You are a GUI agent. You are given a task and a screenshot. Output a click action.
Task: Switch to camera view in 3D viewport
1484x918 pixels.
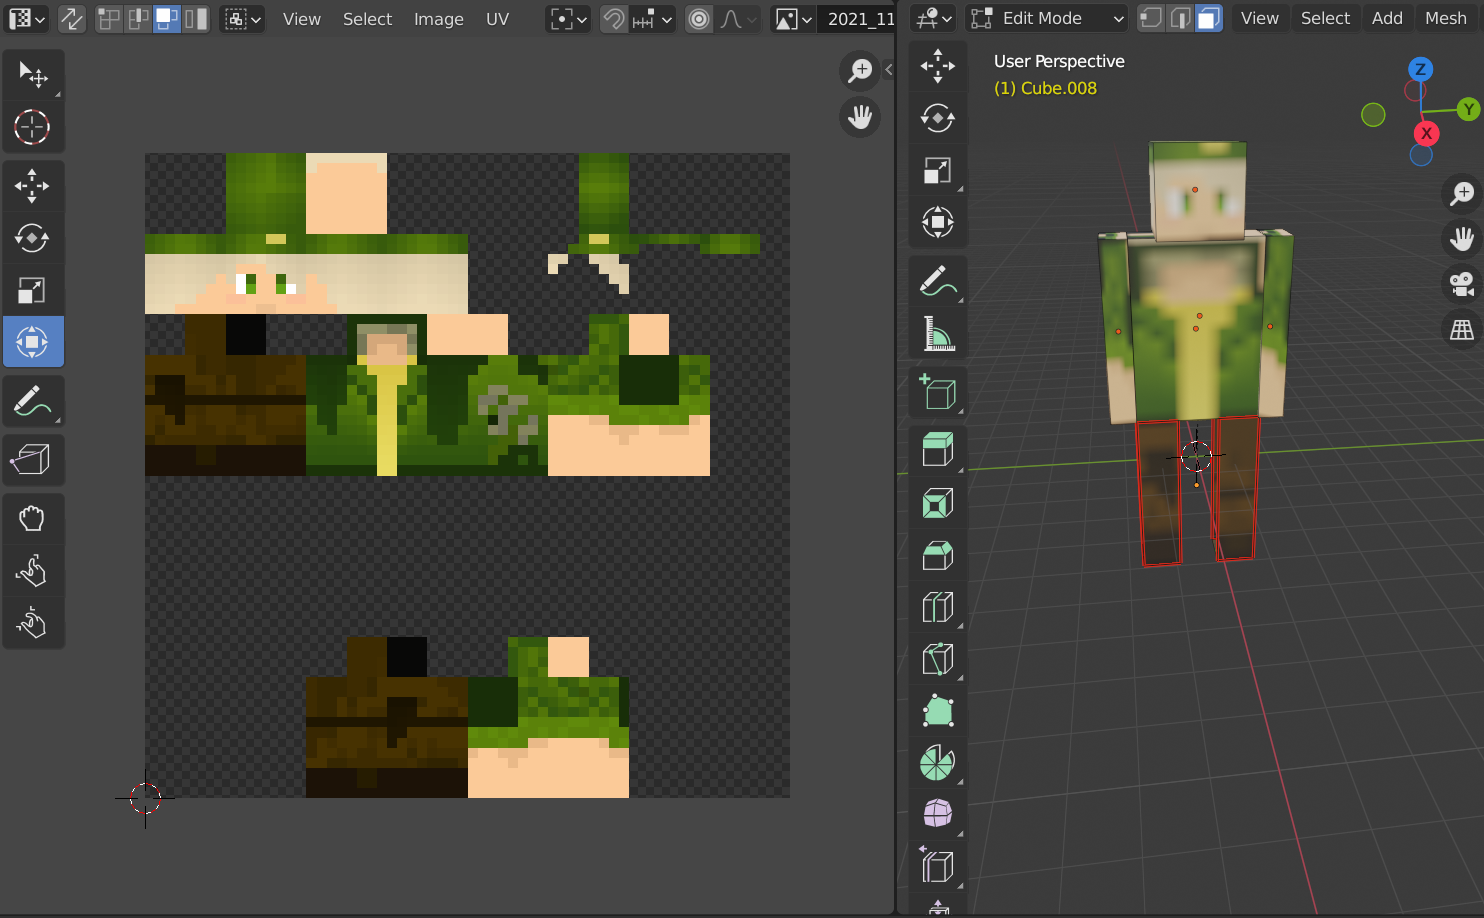pyautogui.click(x=1462, y=284)
